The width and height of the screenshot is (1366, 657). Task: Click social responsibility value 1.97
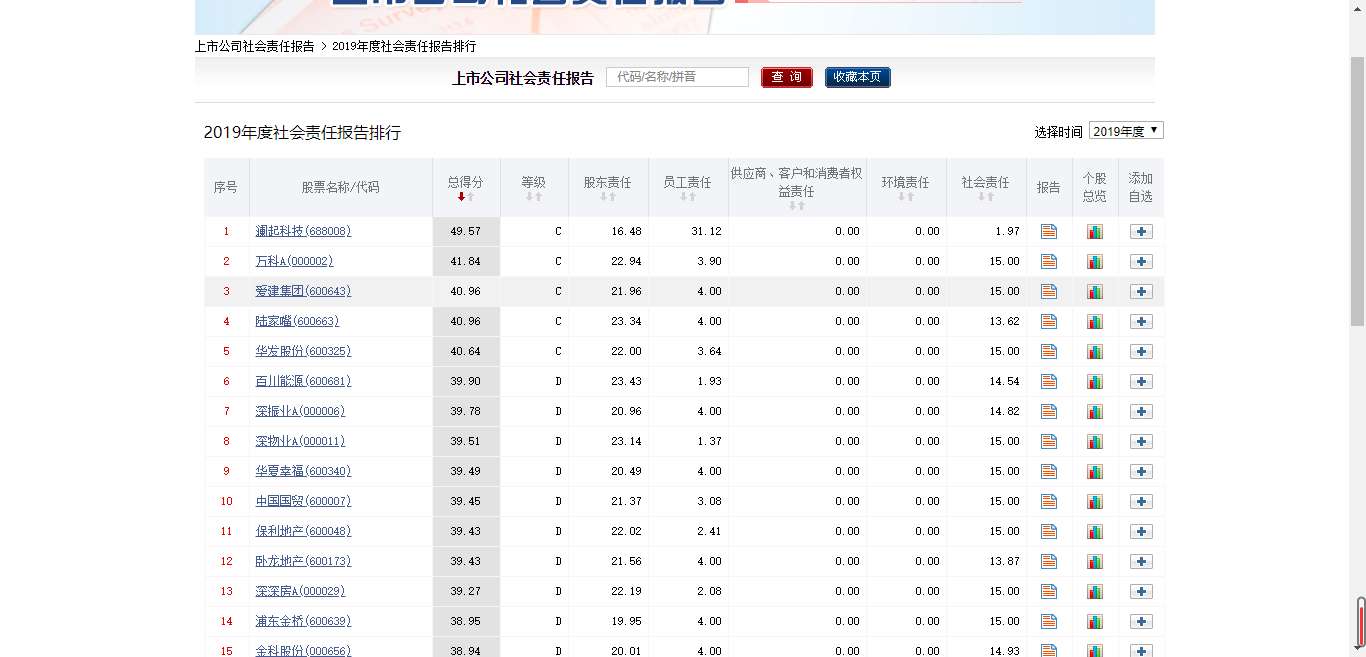1008,231
